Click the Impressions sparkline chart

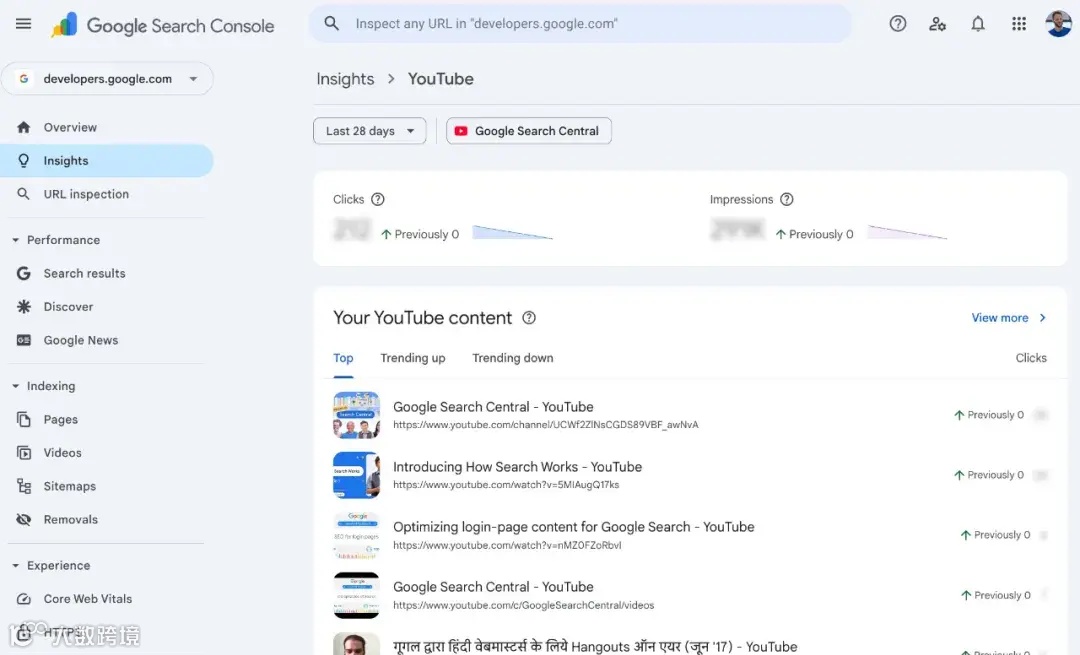click(907, 232)
